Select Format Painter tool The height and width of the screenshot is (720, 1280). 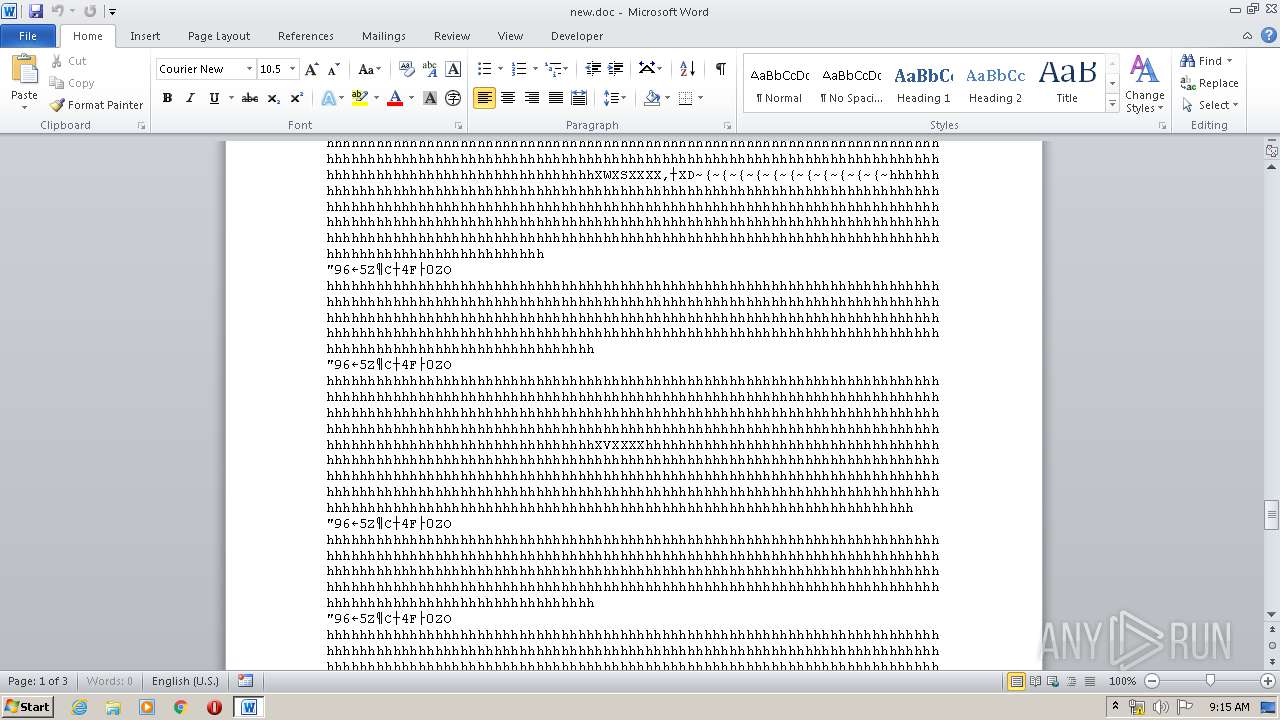[96, 105]
